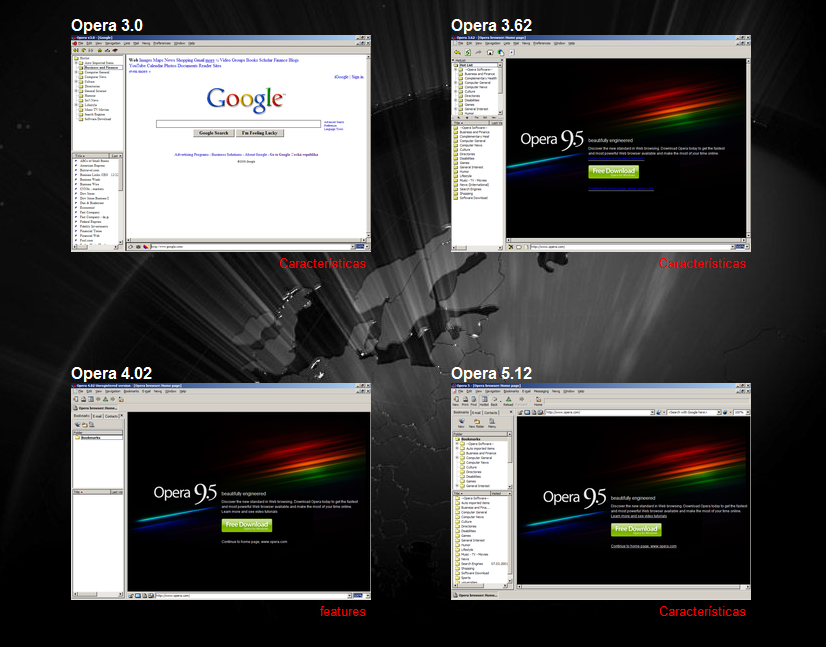
Task: Click the back arrow icon in Opera 3.62 toolbar
Action: click(457, 52)
